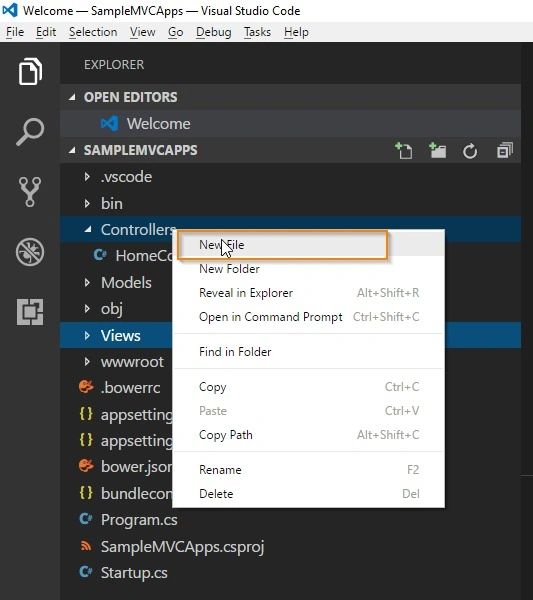The image size is (533, 600).
Task: Expand the .vscode folder arrow
Action: click(87, 176)
